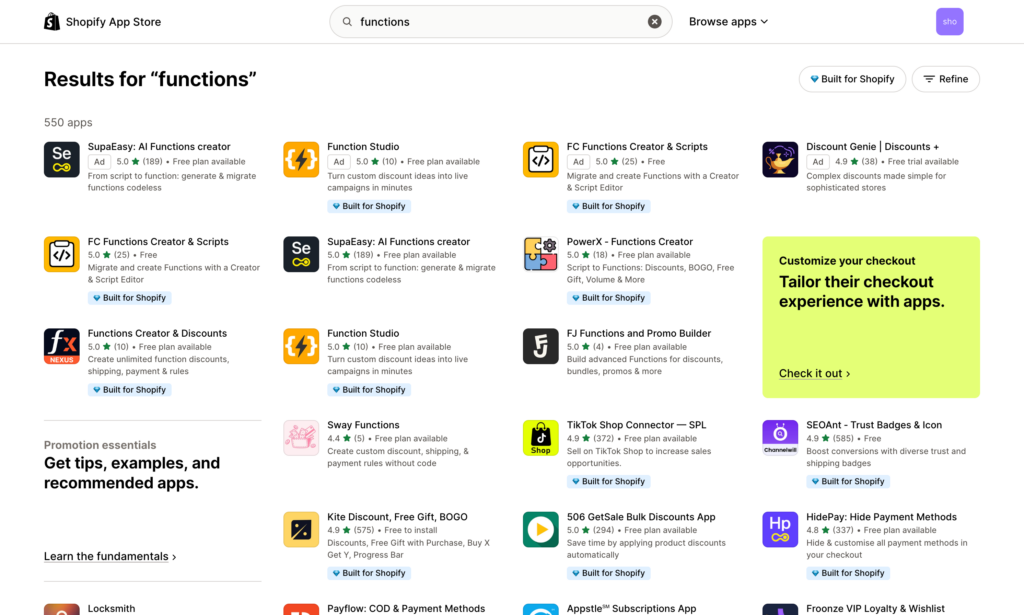Open Payflow: COD & Payment Methods title
Viewport: 1024px width, 615px height.
pyautogui.click(x=406, y=608)
